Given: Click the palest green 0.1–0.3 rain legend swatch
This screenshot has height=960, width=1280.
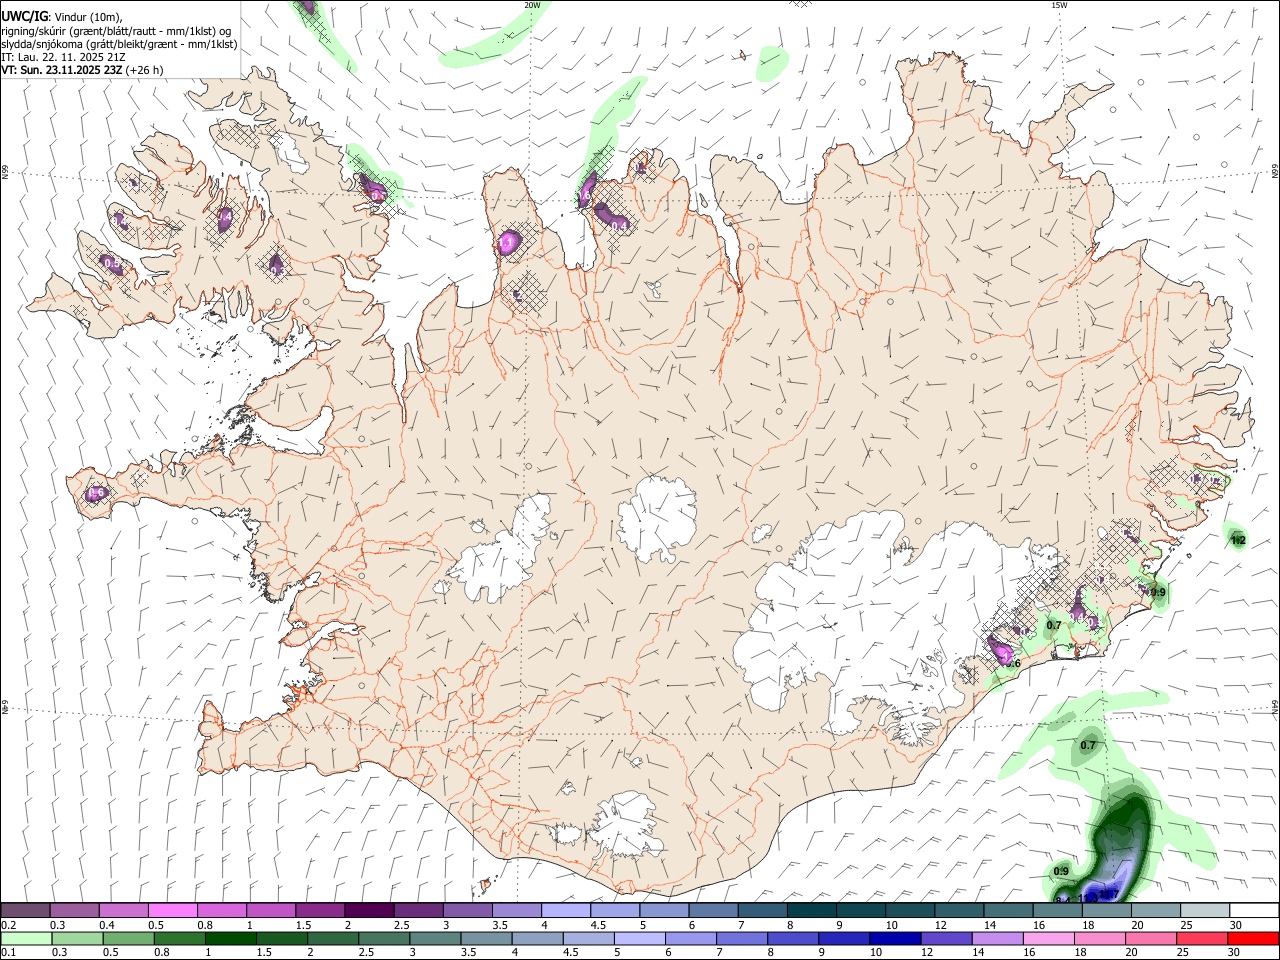Looking at the screenshot, I should (26, 938).
